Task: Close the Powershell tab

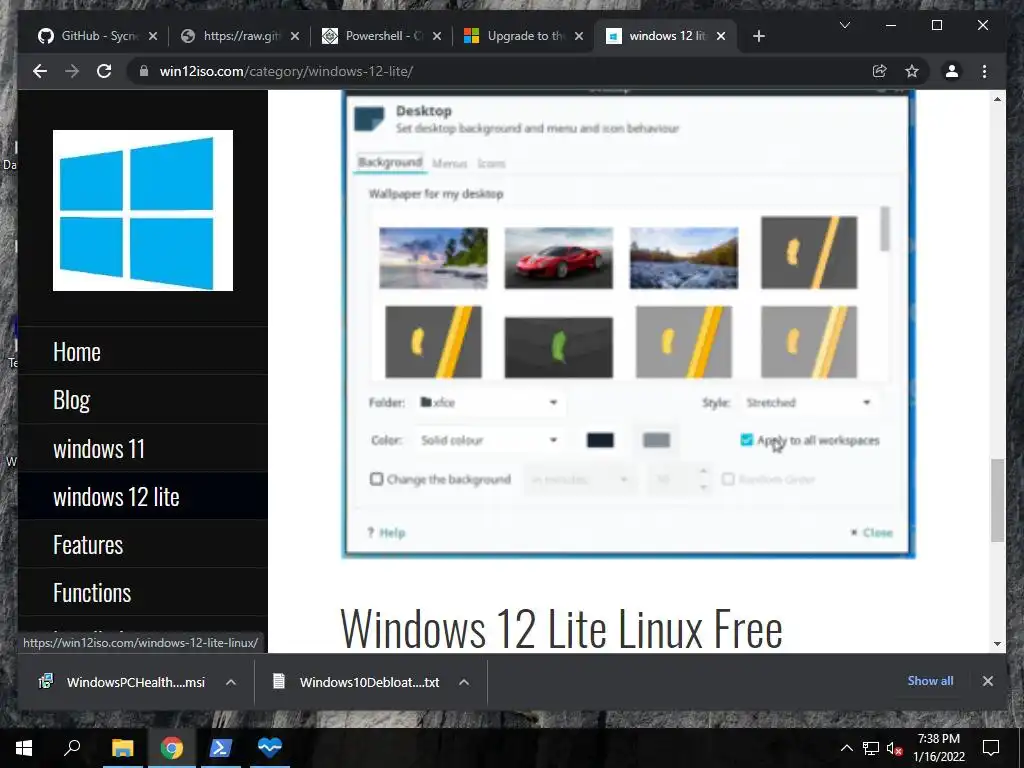Action: point(437,36)
